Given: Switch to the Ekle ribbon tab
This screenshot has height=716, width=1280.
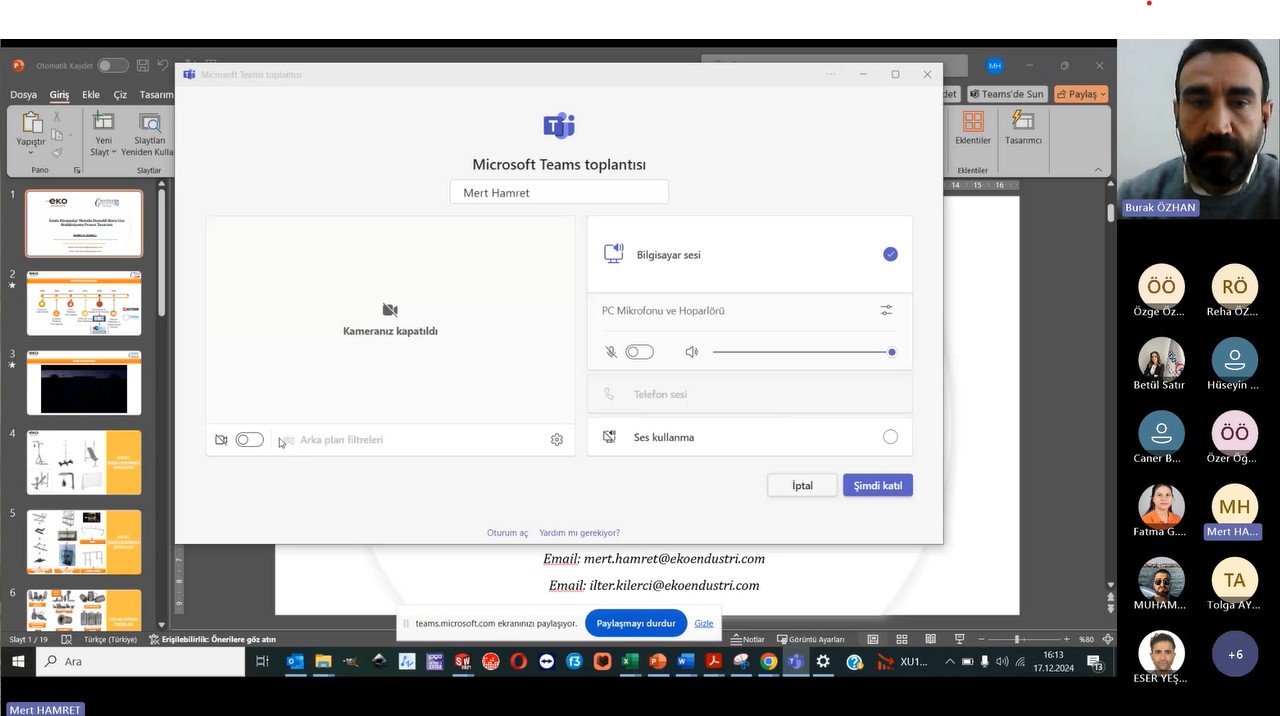Looking at the screenshot, I should (x=91, y=95).
